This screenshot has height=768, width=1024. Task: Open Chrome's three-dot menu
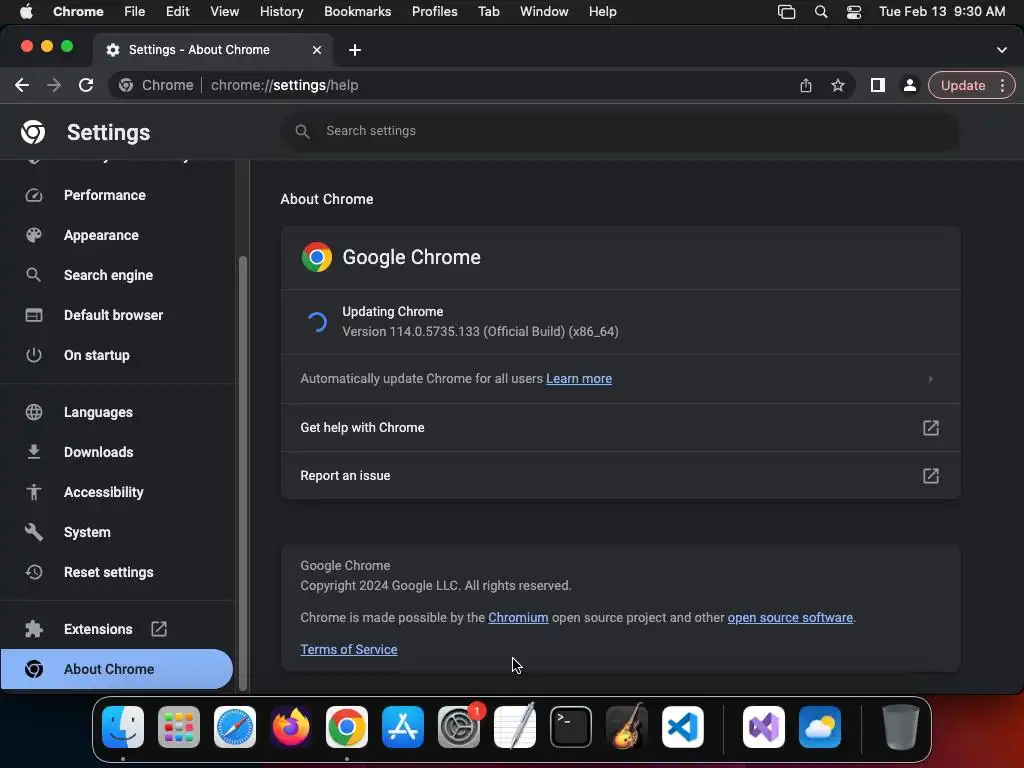click(x=1002, y=86)
